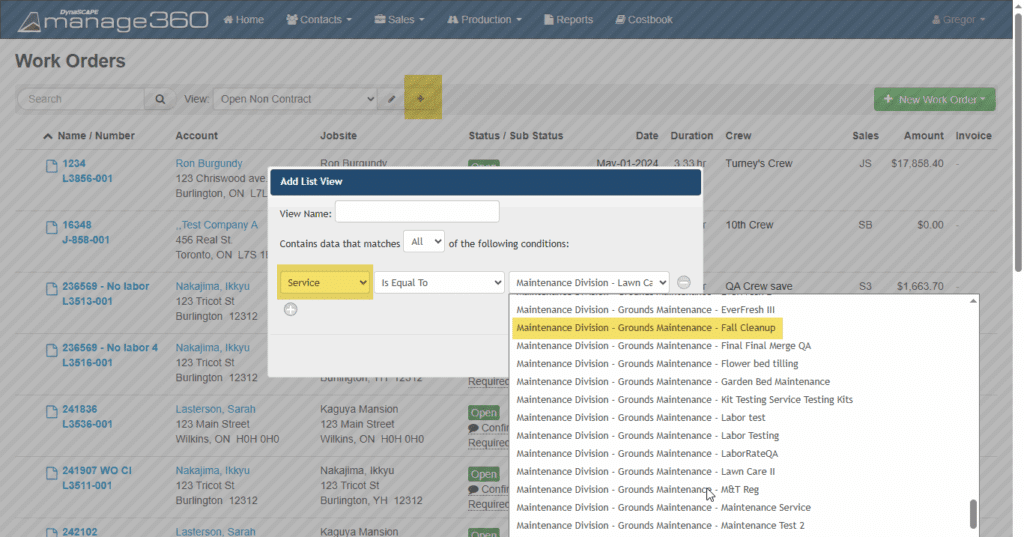Select the Fall Cleanup service option

point(646,328)
